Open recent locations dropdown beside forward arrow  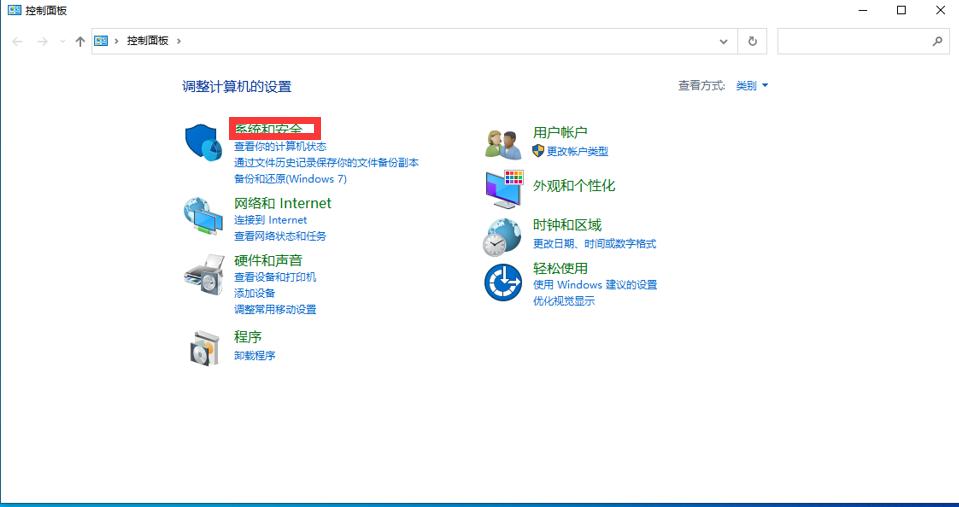(x=61, y=42)
